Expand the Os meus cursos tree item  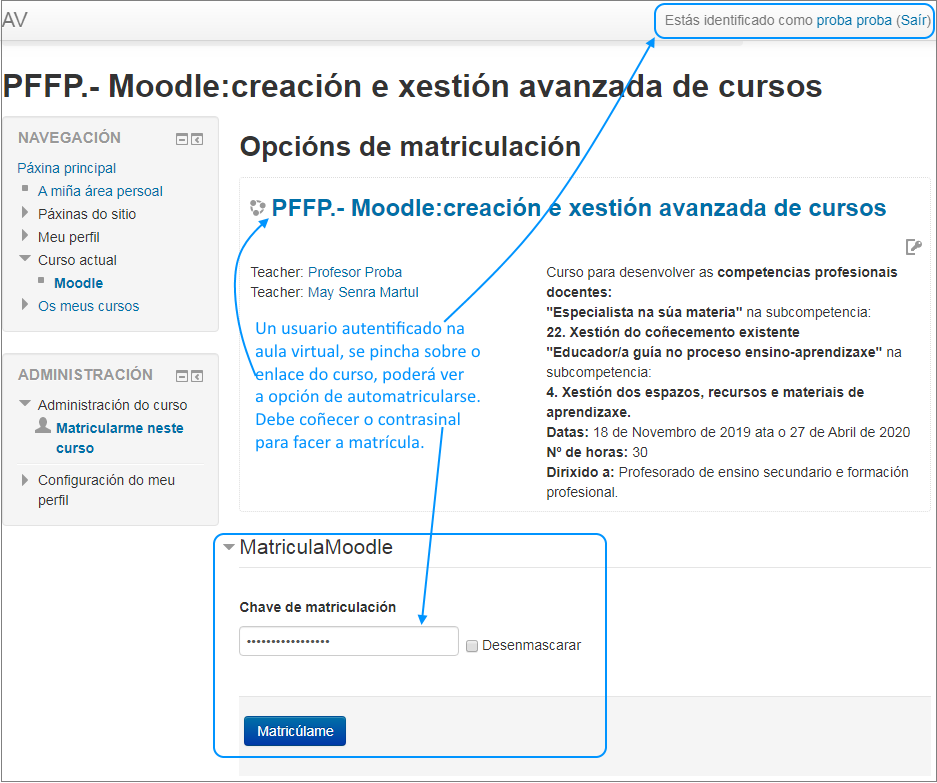click(23, 306)
